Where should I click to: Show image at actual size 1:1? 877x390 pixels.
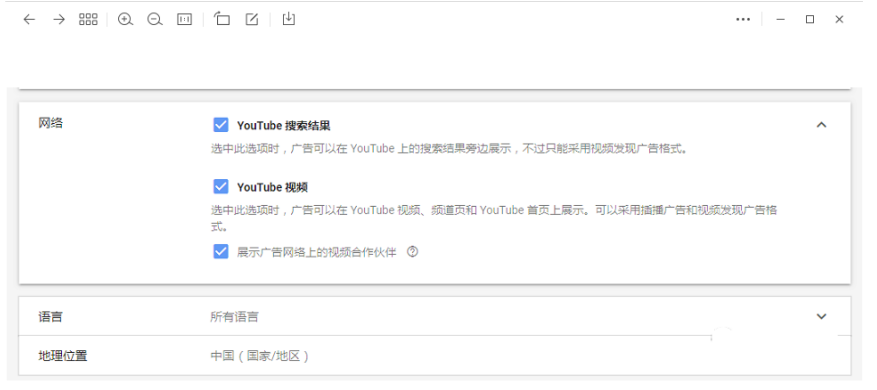184,20
